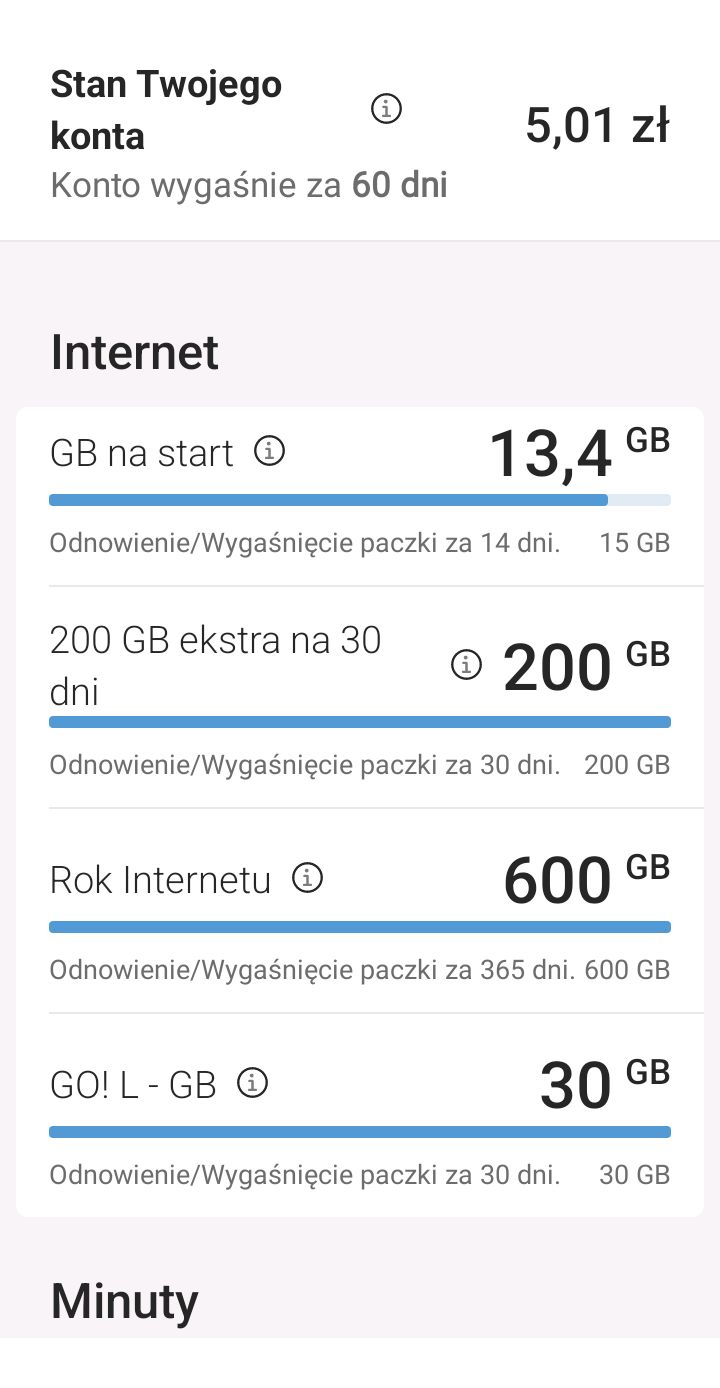Select the Internet section header
Screen dimensions: 720x1388
click(135, 353)
